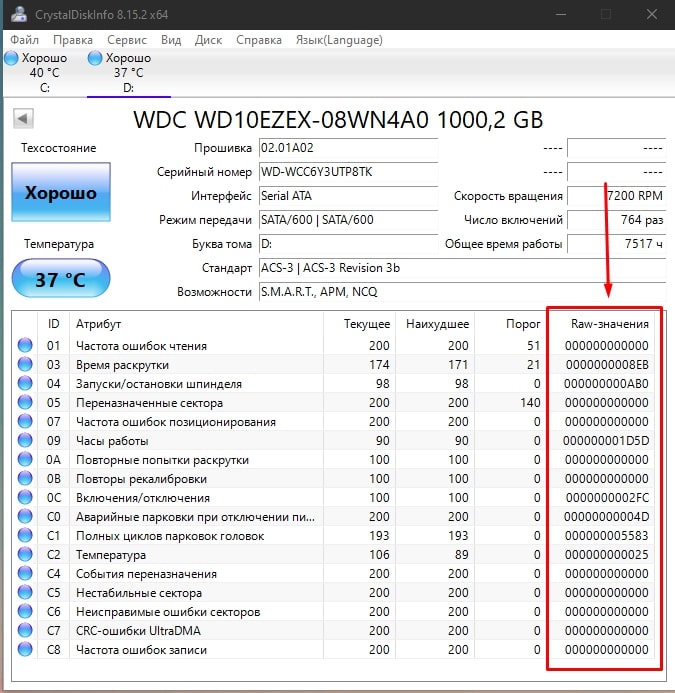675x693 pixels.
Task: Click status orb for attribute 01 read errors
Action: coord(25,345)
